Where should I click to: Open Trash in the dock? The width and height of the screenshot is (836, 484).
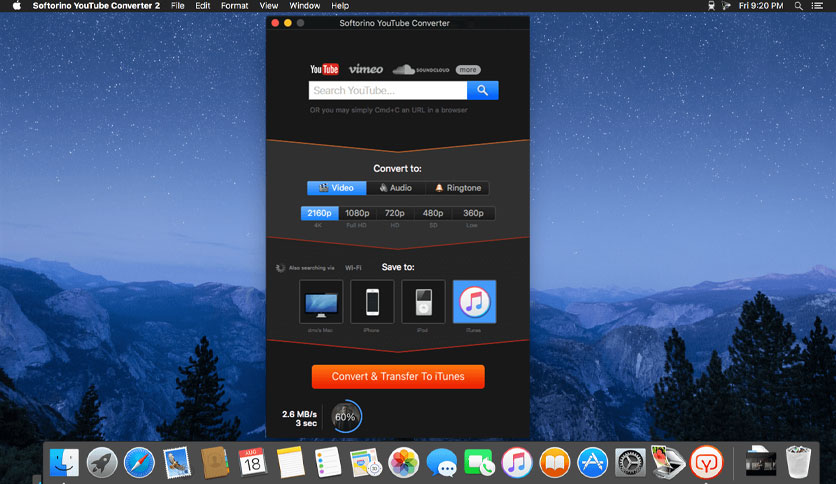click(798, 462)
